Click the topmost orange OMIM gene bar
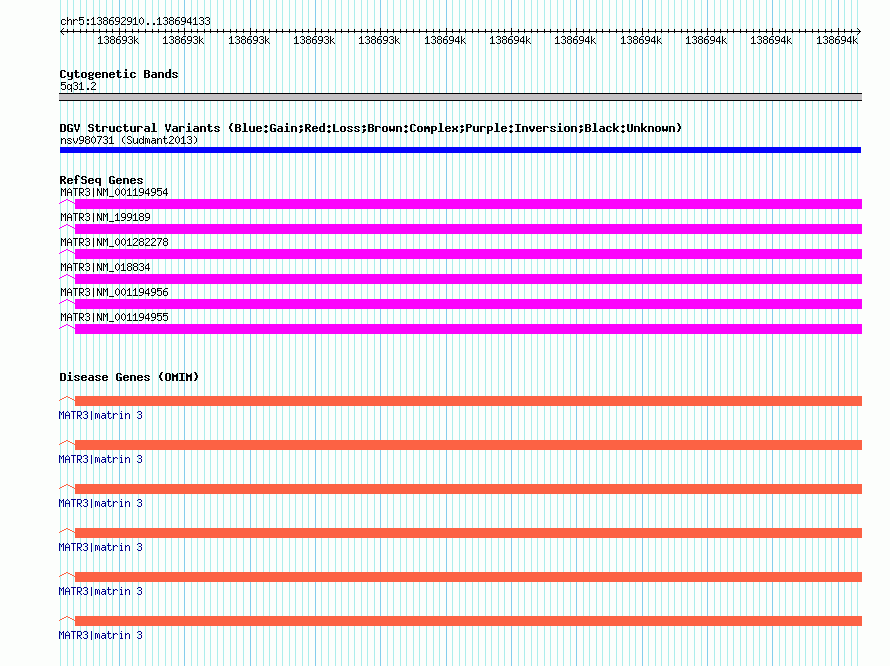890x666 pixels. point(468,401)
